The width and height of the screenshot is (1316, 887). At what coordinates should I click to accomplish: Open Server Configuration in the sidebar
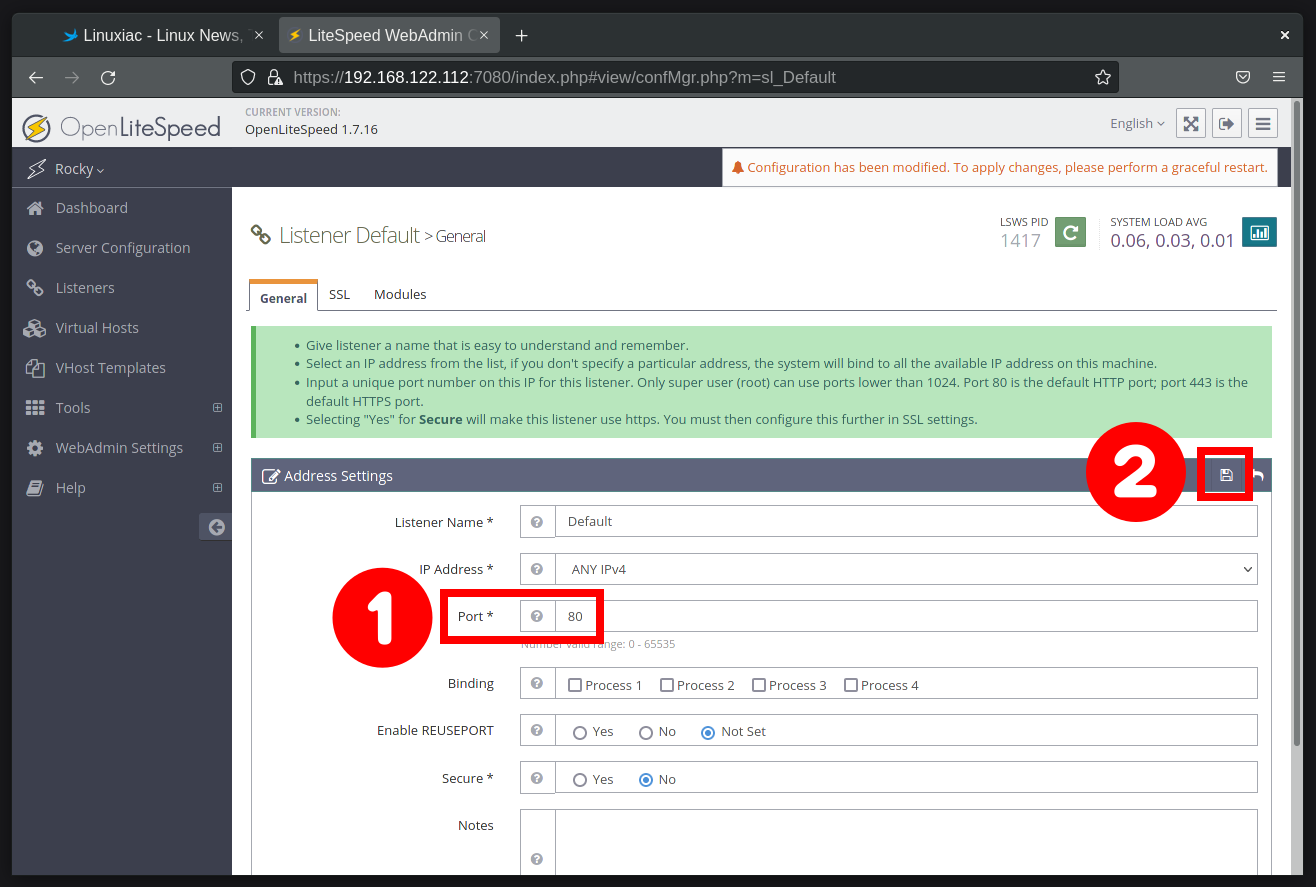click(124, 247)
